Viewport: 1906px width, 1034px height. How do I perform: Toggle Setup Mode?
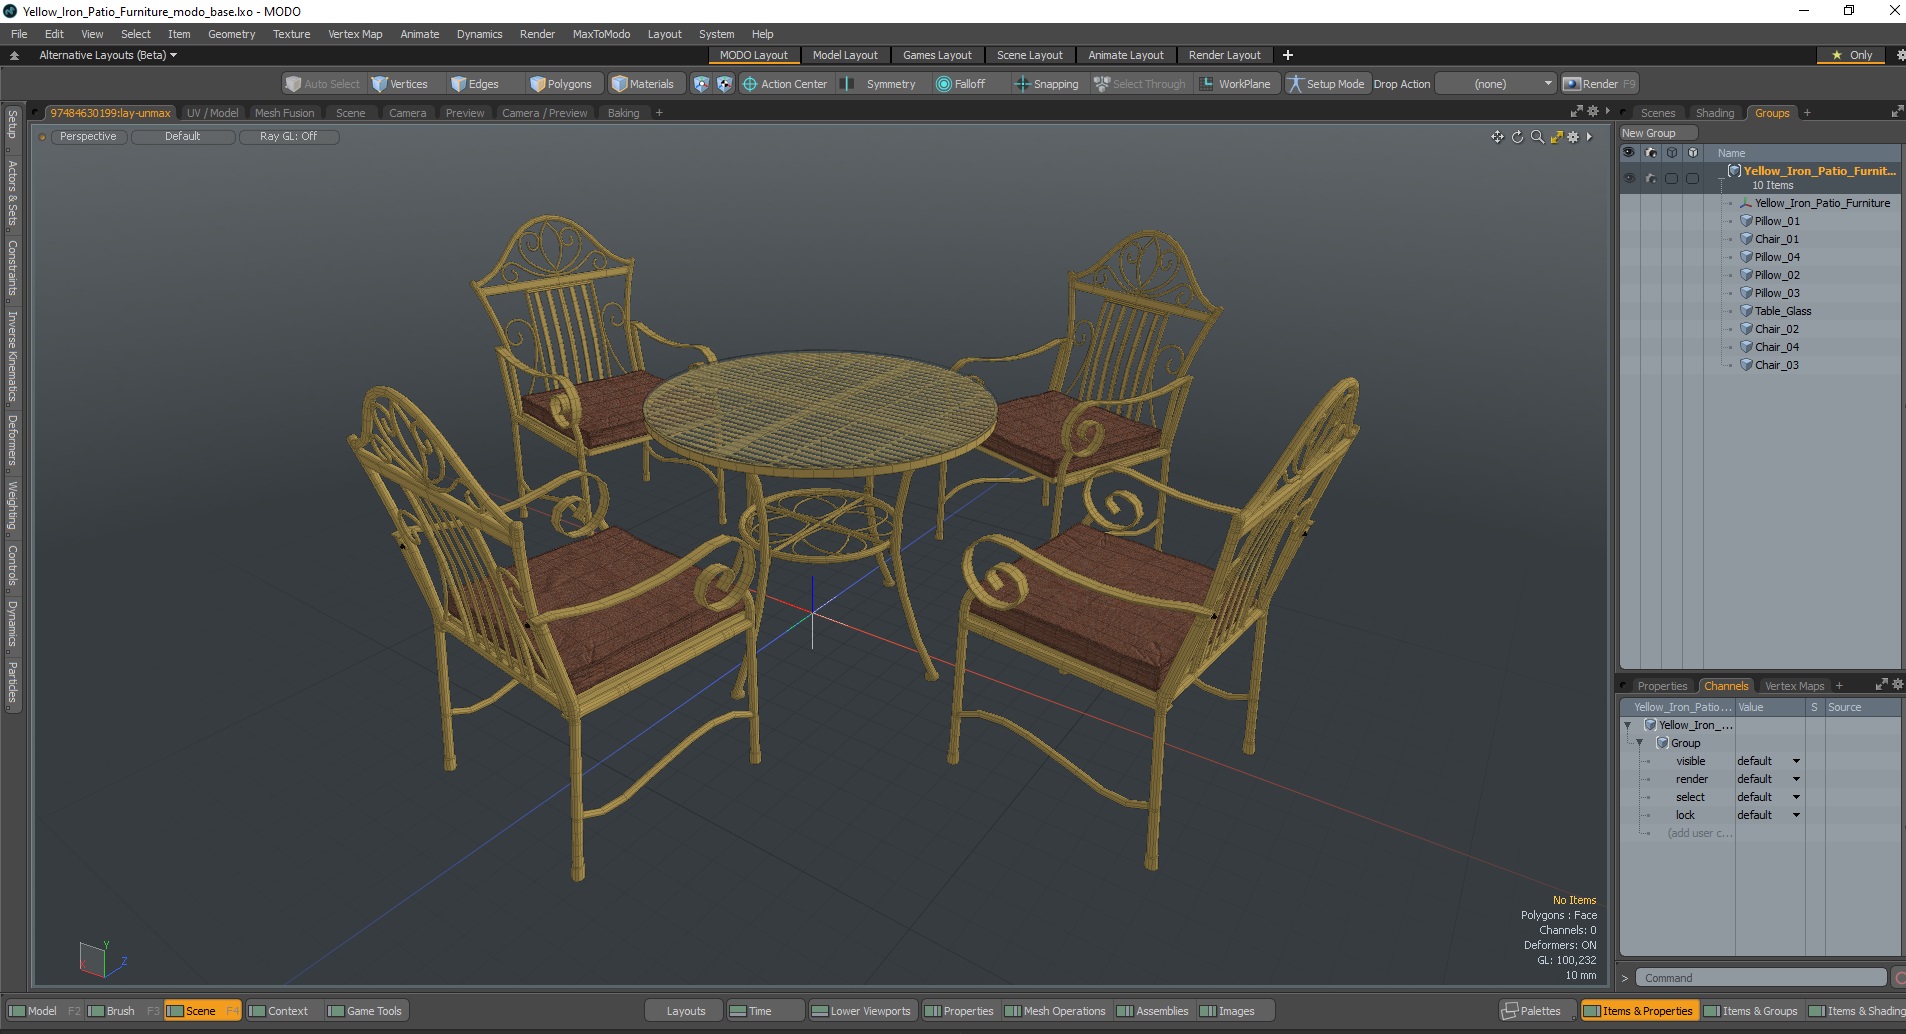1326,84
